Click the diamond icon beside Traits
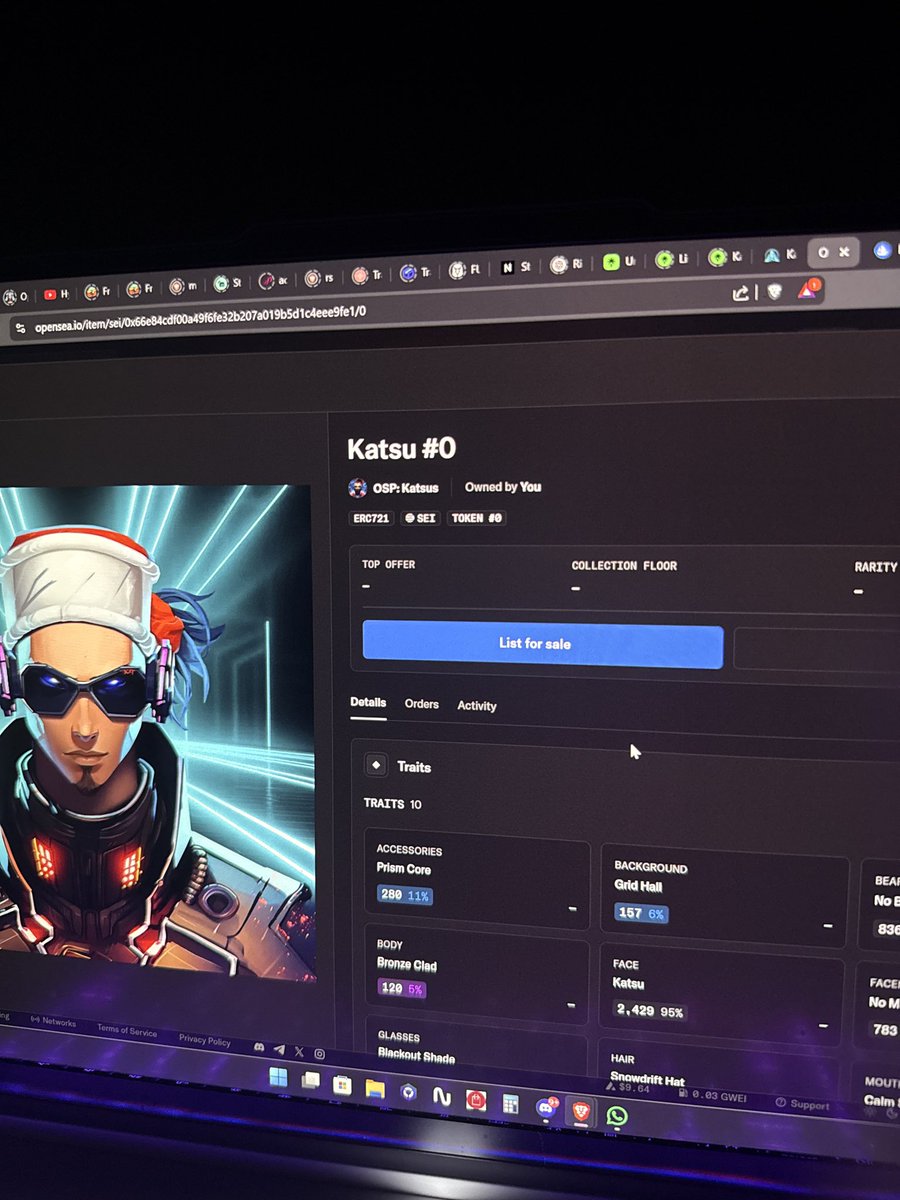Image resolution: width=900 pixels, height=1200 pixels. [377, 765]
